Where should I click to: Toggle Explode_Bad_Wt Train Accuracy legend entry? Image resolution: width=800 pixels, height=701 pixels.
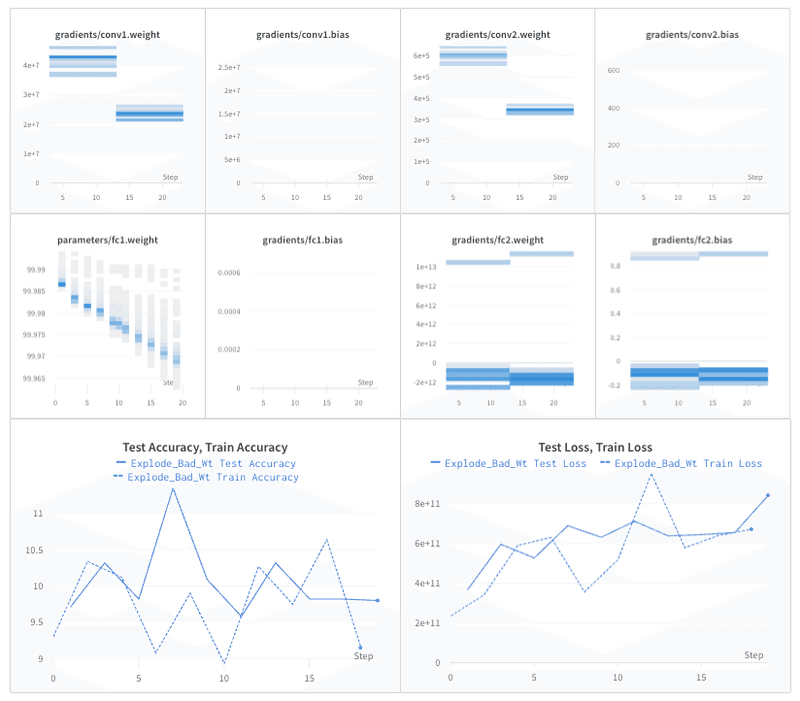[x=206, y=477]
